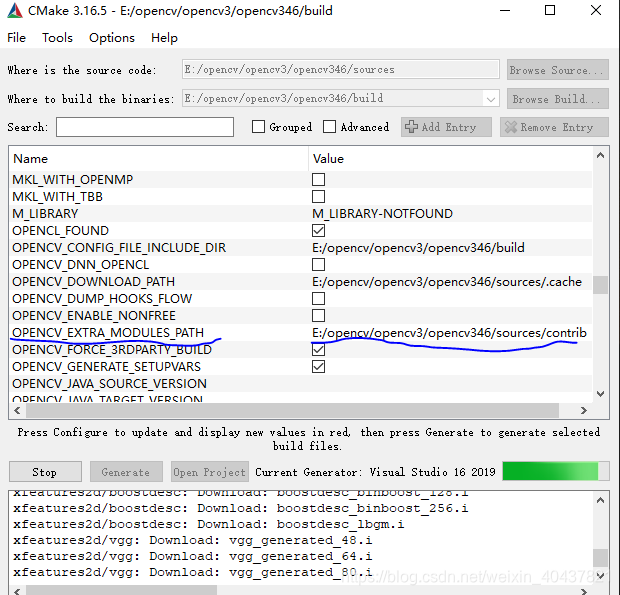Screen dimensions: 620x595
Task: Click the OPENCV_CONFIG_FILE_INCLUDE_DIR build path value
Action: click(418, 247)
